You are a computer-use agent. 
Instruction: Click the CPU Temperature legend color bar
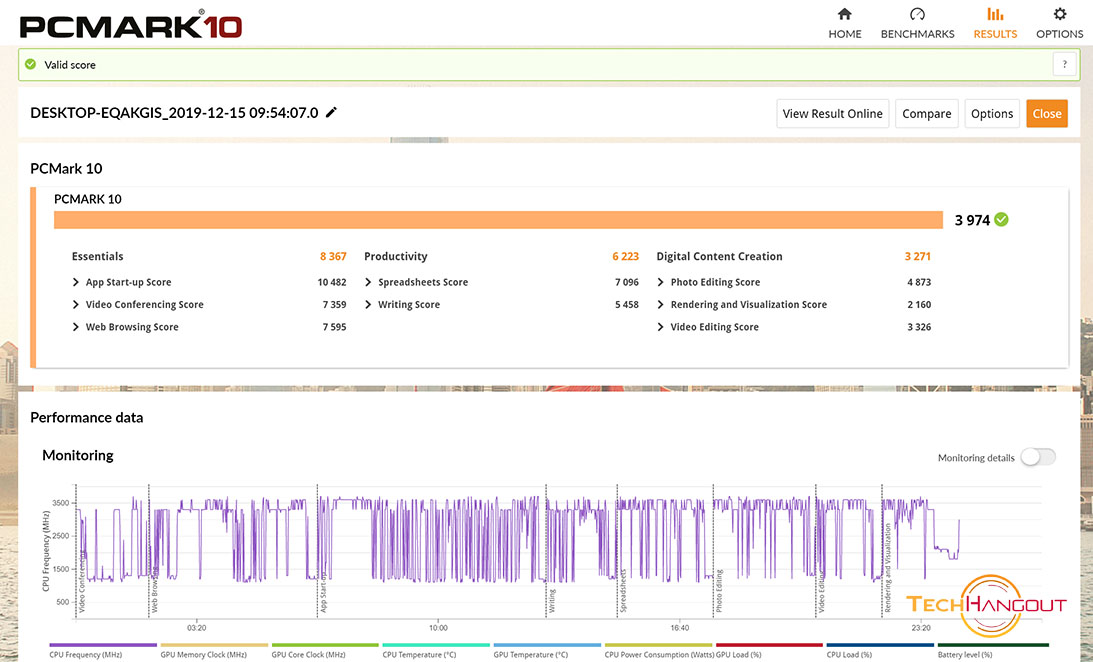(436, 645)
